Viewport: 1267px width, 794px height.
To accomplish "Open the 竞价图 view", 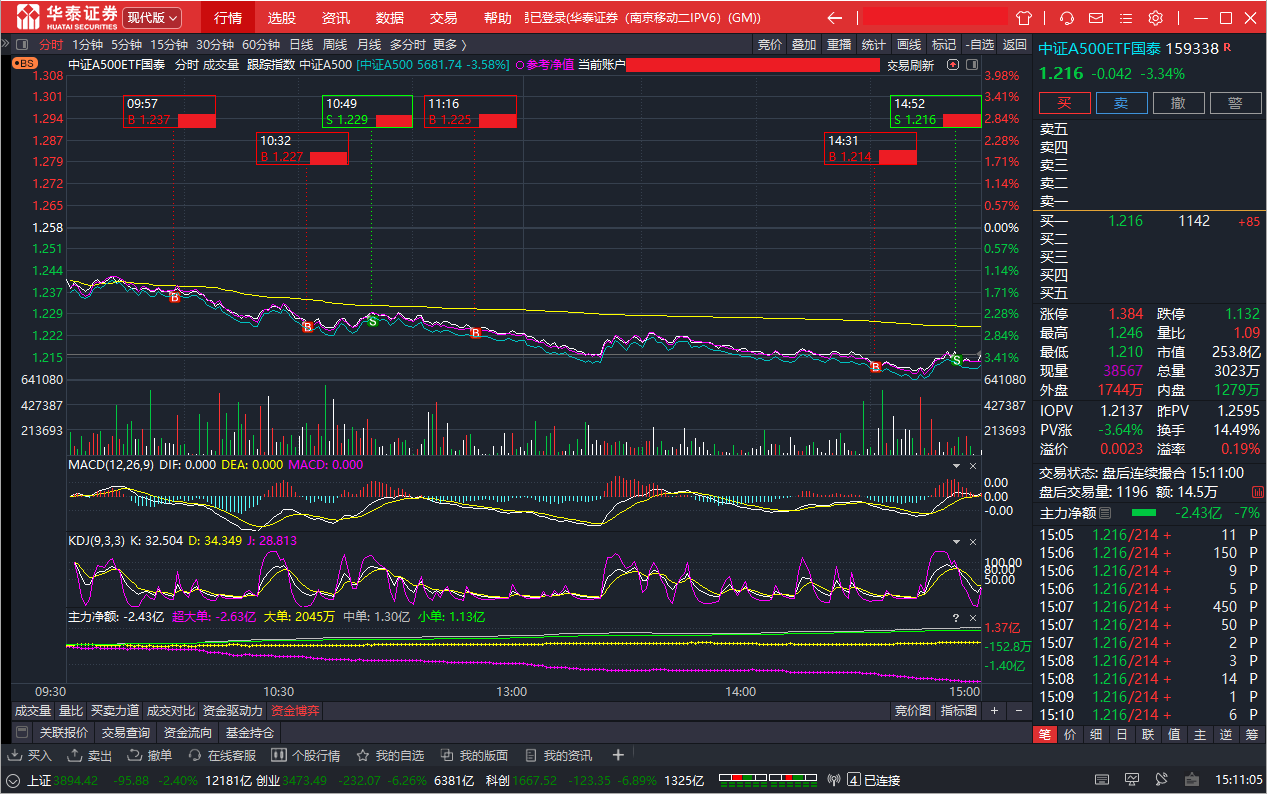I will click(x=912, y=711).
